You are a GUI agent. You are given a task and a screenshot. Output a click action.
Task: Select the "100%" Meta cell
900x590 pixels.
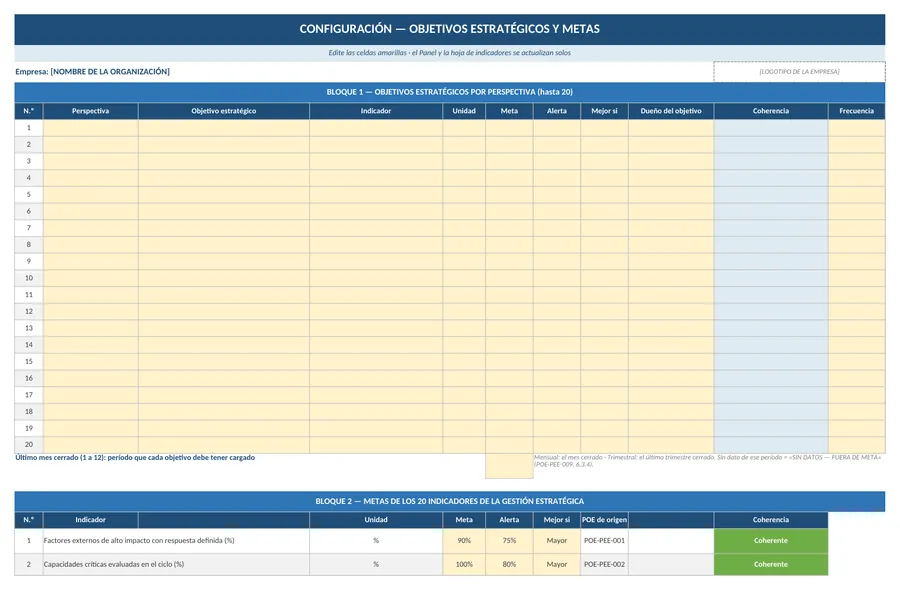pos(464,564)
